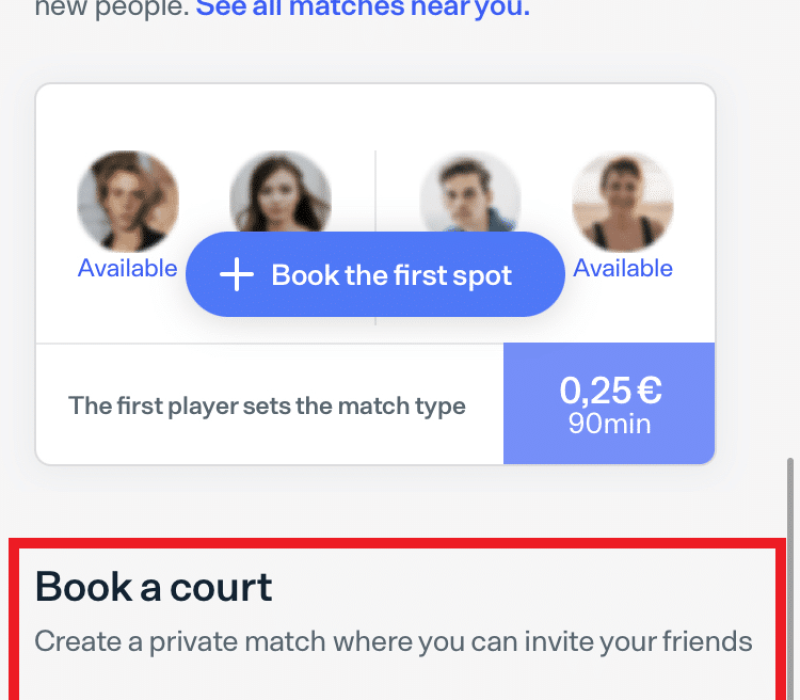Click the plus icon on Book the first spot
This screenshot has width=800, height=700.
[x=236, y=275]
